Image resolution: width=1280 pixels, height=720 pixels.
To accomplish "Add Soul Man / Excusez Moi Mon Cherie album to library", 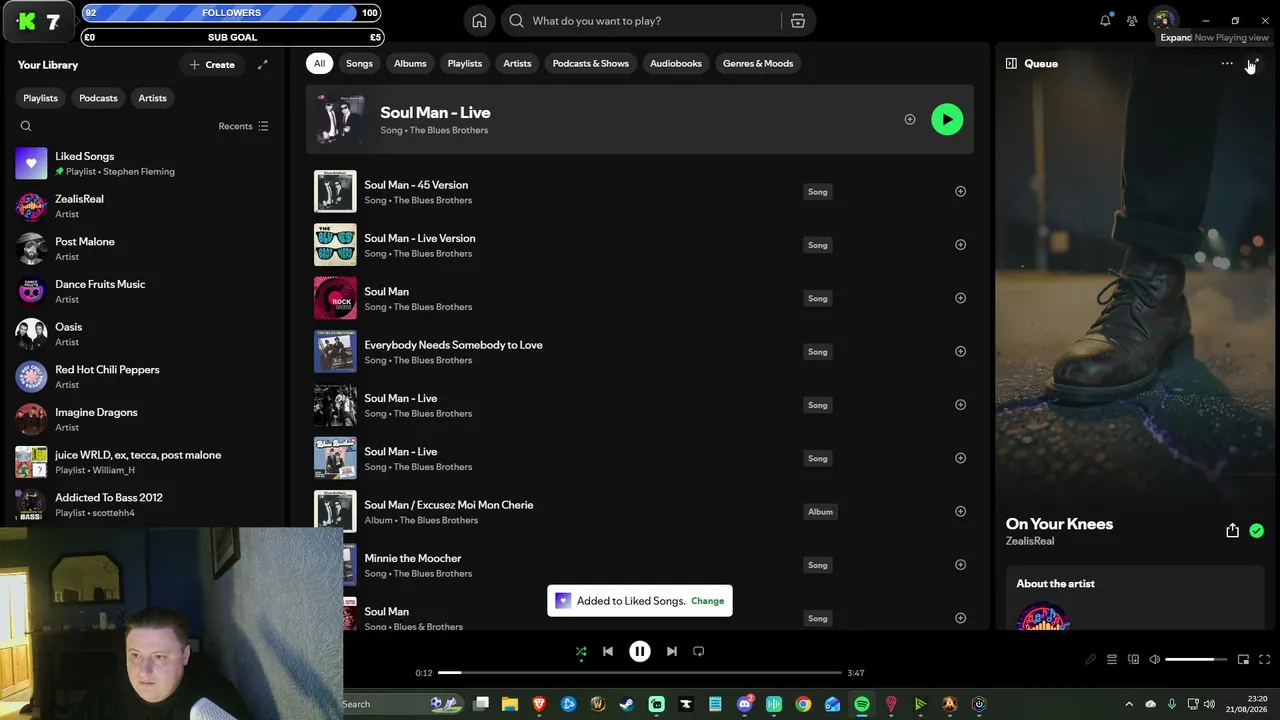I will 960,511.
